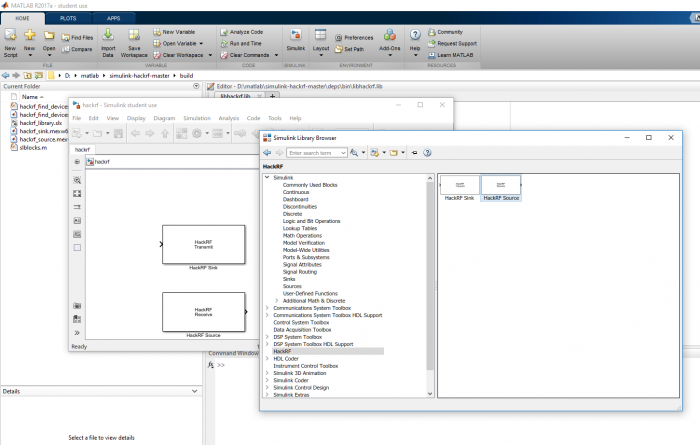Switch to the APPS tab
Image resolution: width=700 pixels, height=445 pixels.
tap(113, 18)
